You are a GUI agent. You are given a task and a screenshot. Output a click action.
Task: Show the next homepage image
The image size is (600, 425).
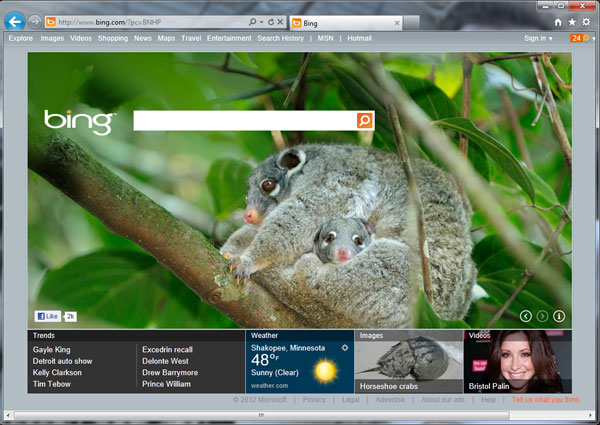coord(542,316)
